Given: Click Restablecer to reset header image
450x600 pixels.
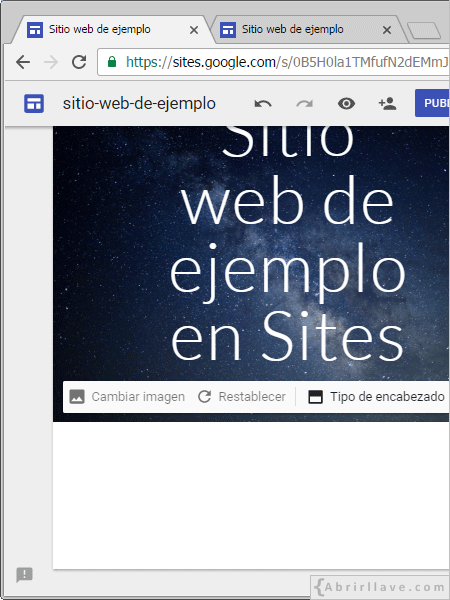Looking at the screenshot, I should [242, 397].
